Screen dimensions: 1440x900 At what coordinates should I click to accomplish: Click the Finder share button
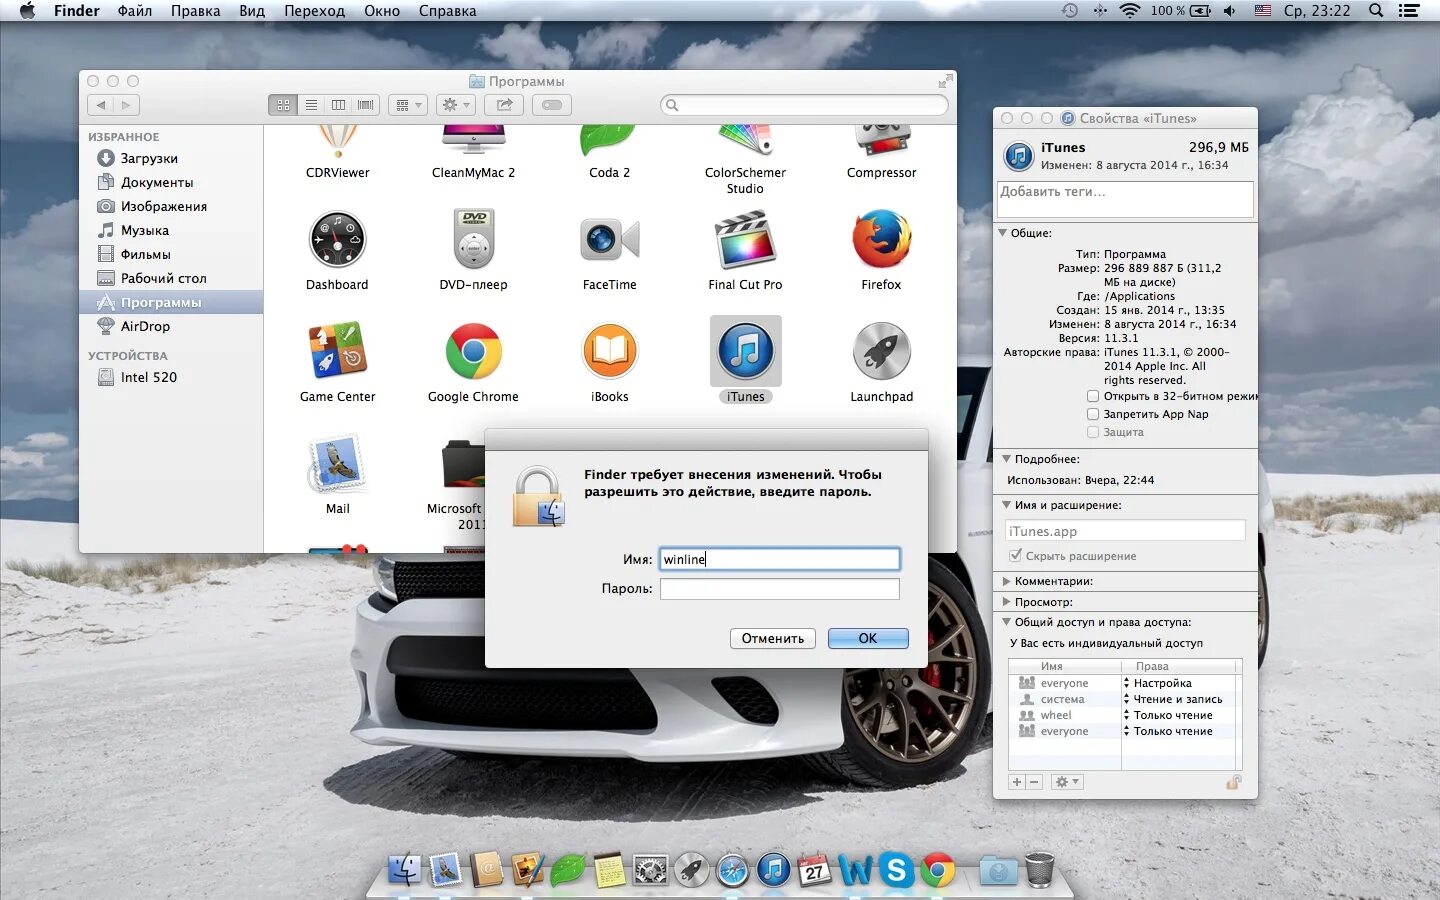point(504,105)
